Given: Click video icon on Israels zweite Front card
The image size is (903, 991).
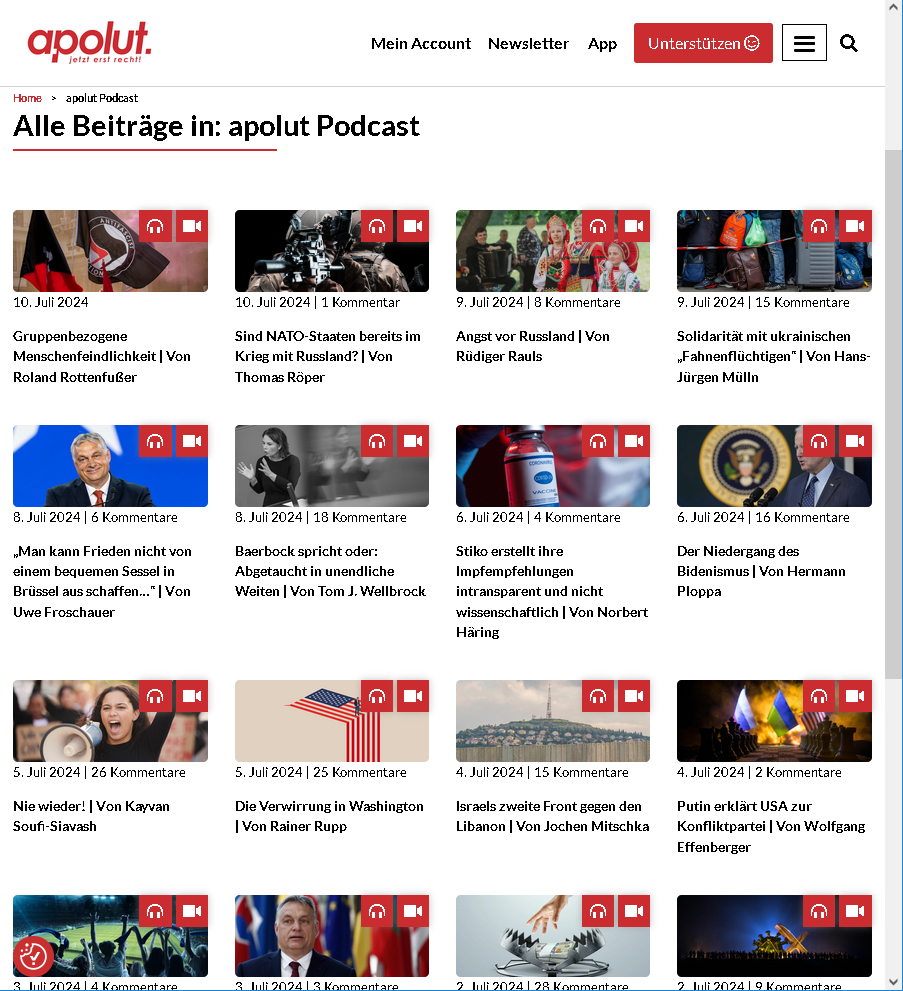Looking at the screenshot, I should click(x=634, y=696).
